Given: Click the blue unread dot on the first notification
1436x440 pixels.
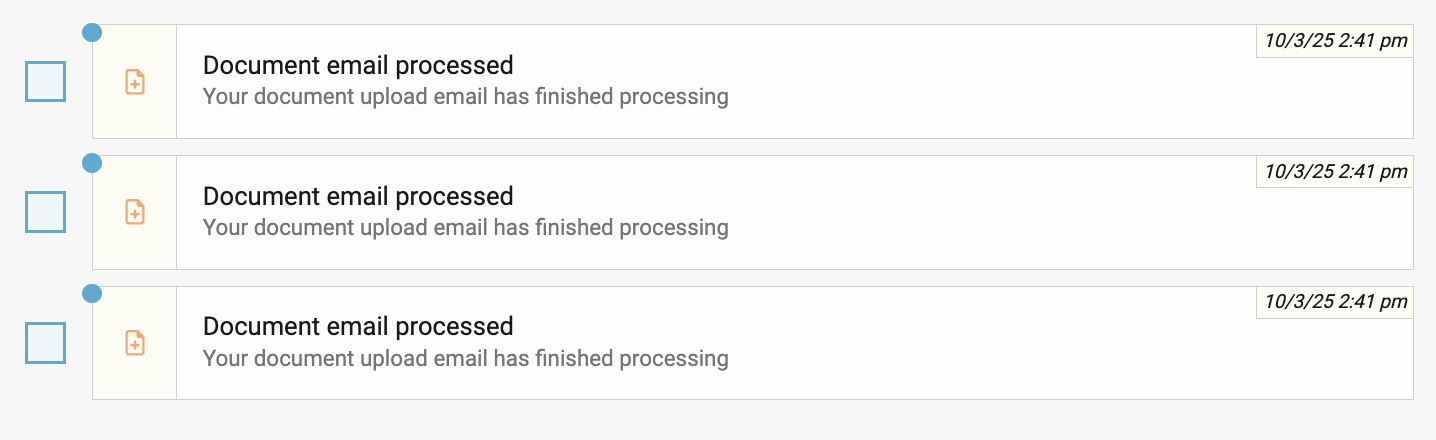Looking at the screenshot, I should [x=92, y=33].
